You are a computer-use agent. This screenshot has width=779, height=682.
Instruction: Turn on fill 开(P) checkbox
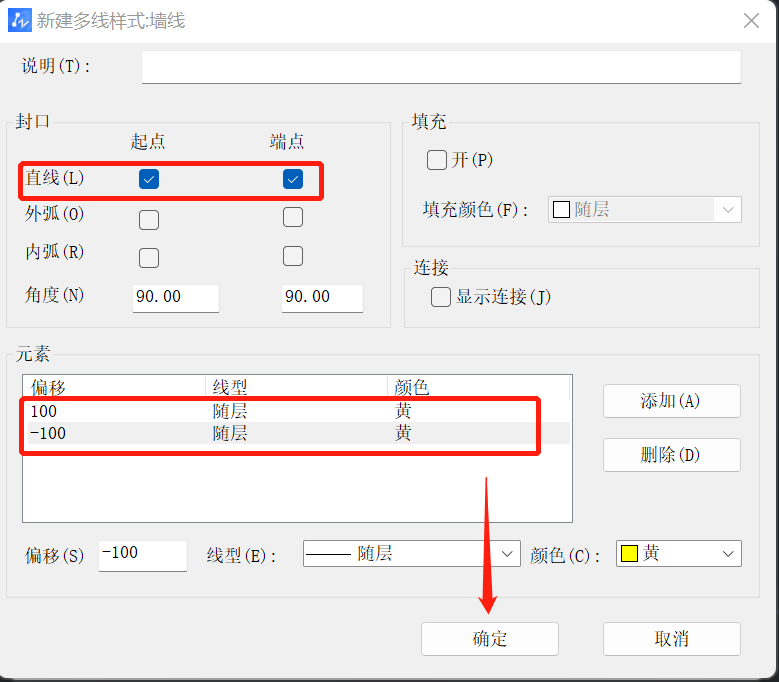[x=437, y=160]
